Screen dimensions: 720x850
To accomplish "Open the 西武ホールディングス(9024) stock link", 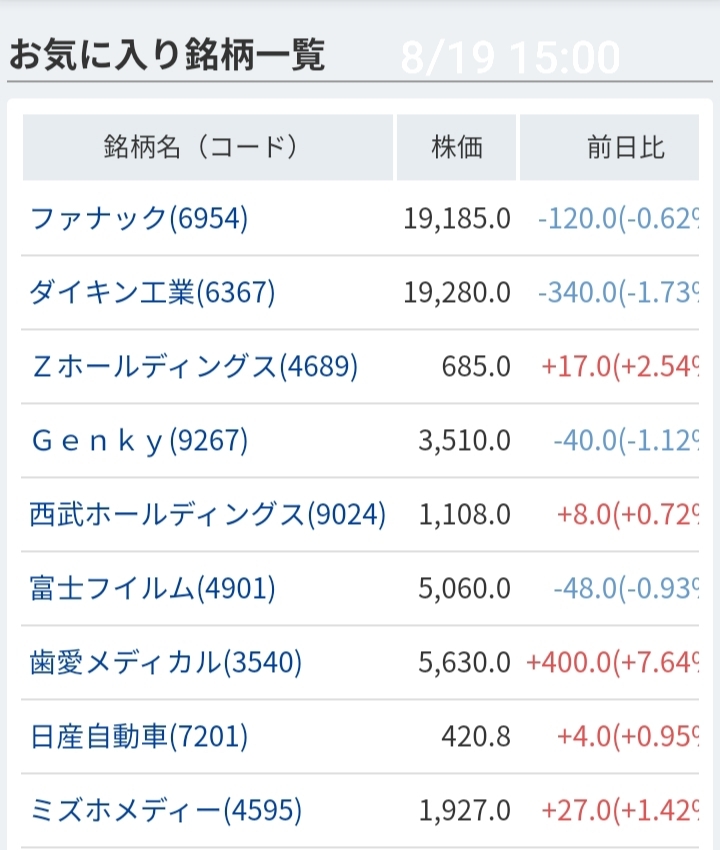I will click(x=208, y=514).
